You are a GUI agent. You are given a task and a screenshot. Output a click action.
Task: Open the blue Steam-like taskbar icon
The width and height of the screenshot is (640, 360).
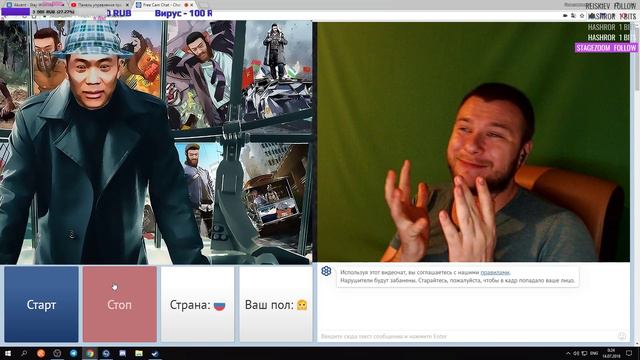click(x=106, y=353)
